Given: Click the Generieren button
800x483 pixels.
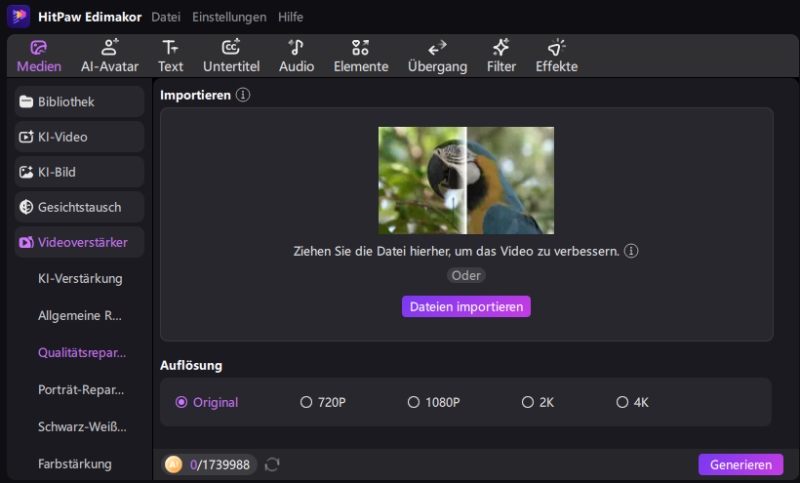Looking at the screenshot, I should point(740,465).
